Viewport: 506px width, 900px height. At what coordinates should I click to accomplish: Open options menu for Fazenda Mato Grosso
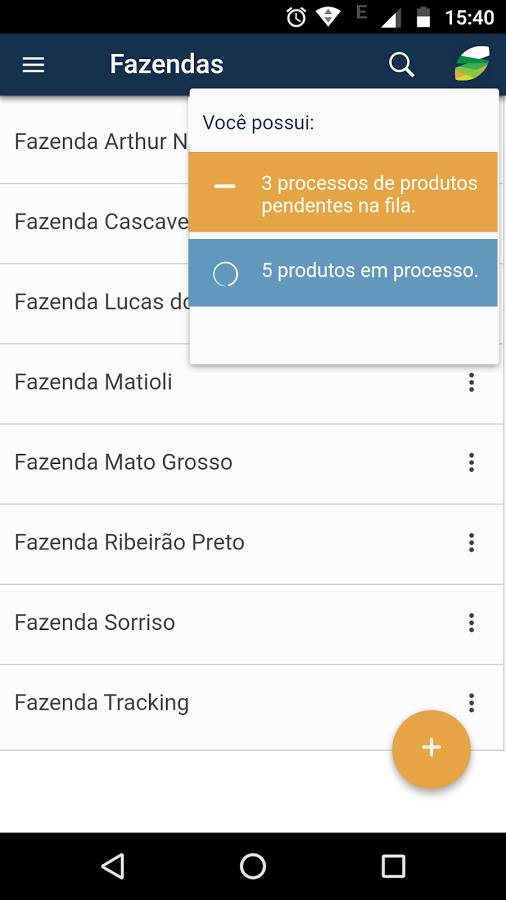coord(472,462)
